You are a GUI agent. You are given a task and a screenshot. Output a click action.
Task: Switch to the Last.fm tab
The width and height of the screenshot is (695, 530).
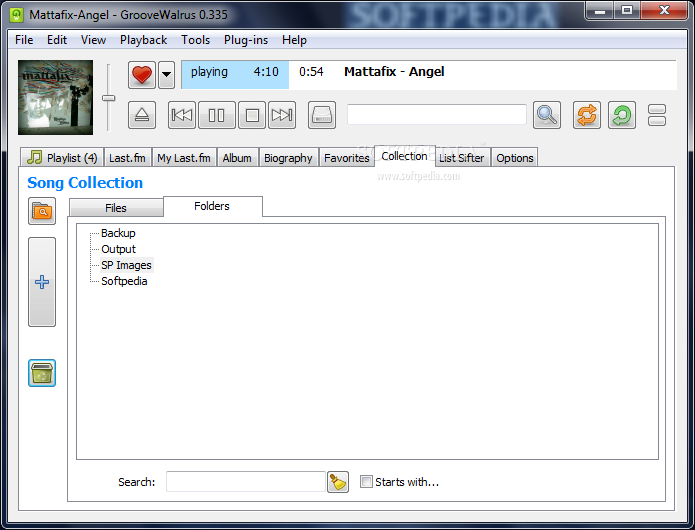[x=127, y=158]
